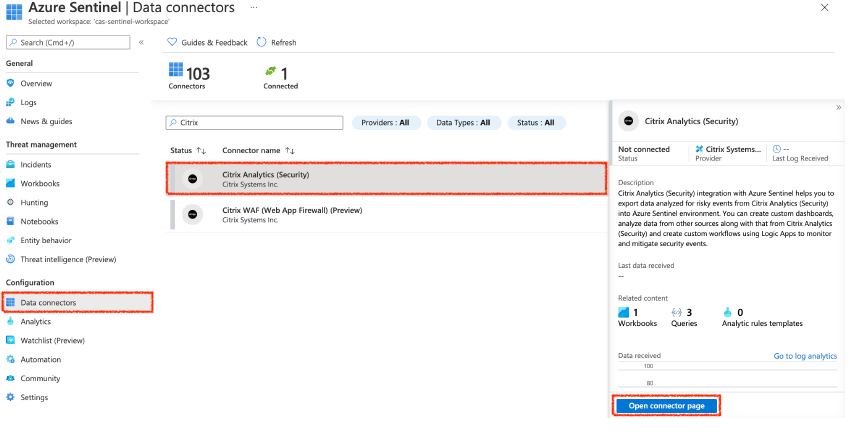Click the Watchlist (Preview) icon

(11, 341)
